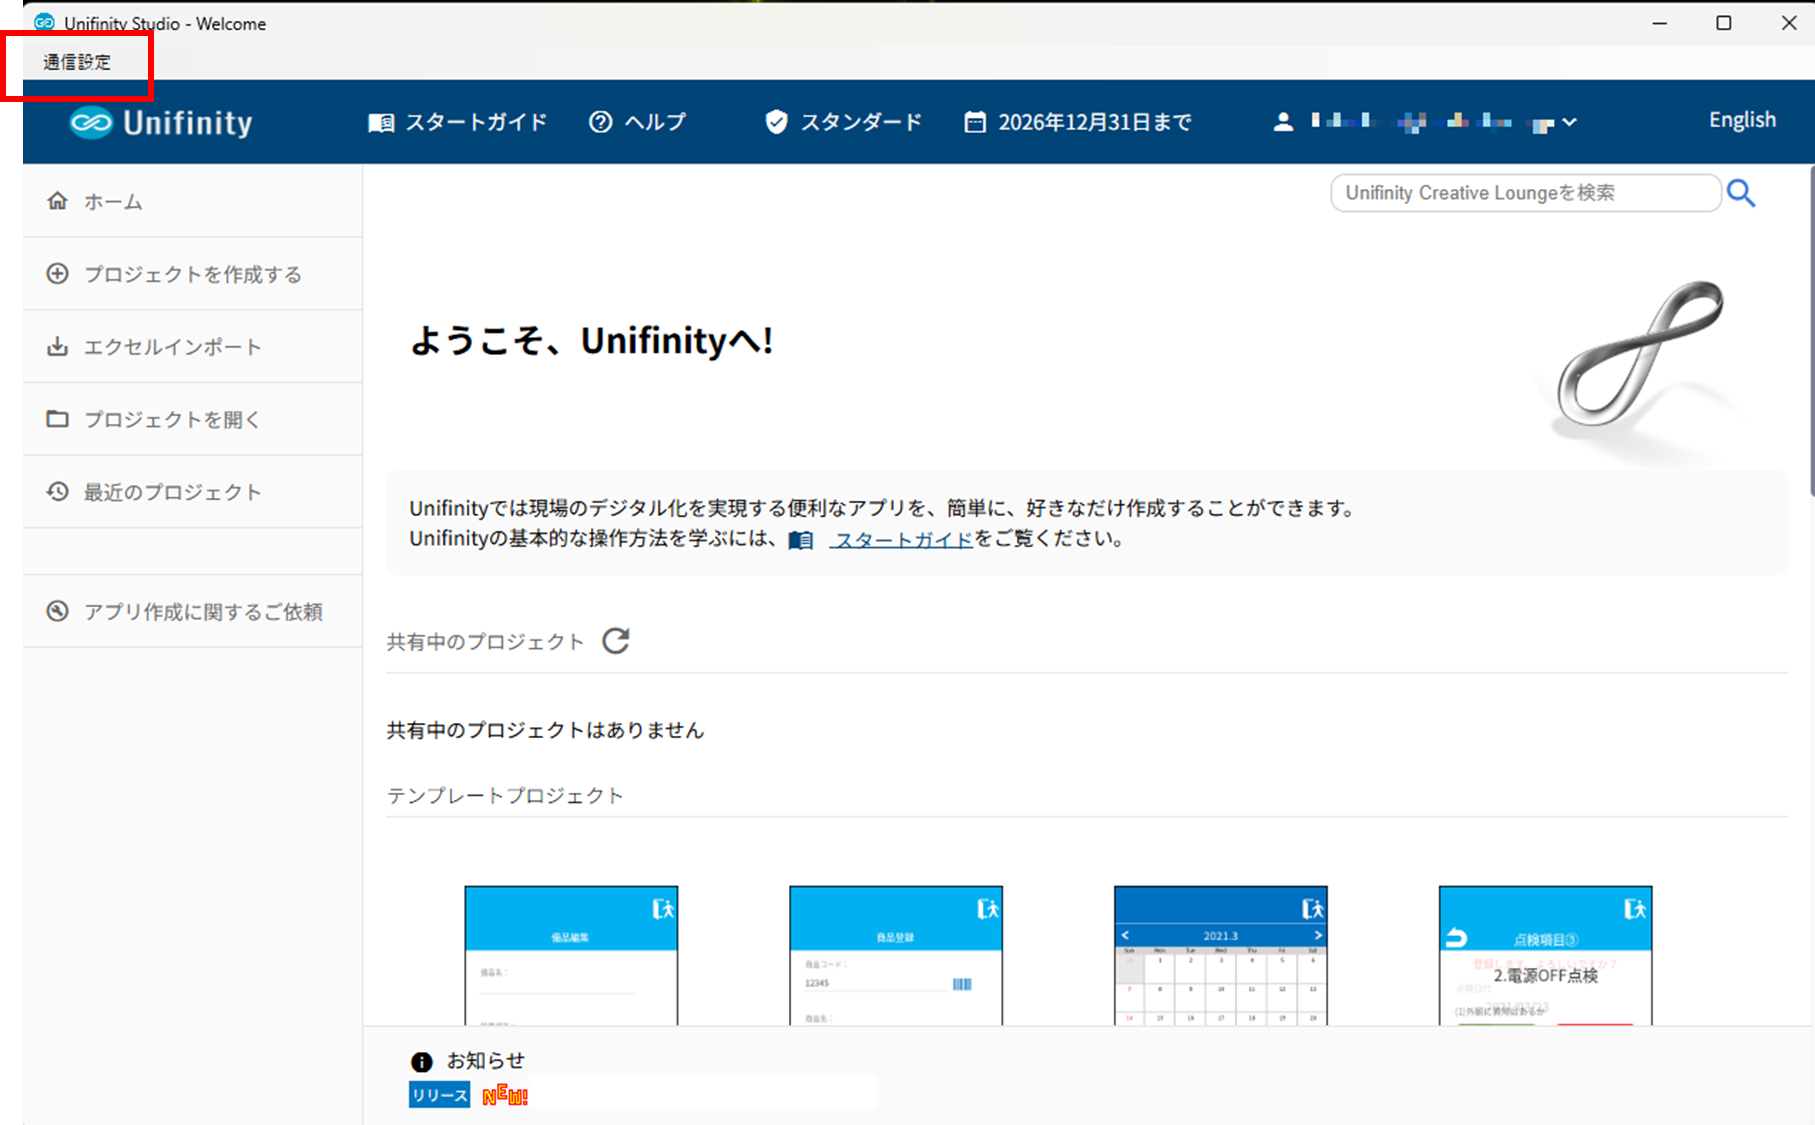Open the calendar template project thumbnail
Screen dimensions: 1815x1125
[x=1220, y=955]
